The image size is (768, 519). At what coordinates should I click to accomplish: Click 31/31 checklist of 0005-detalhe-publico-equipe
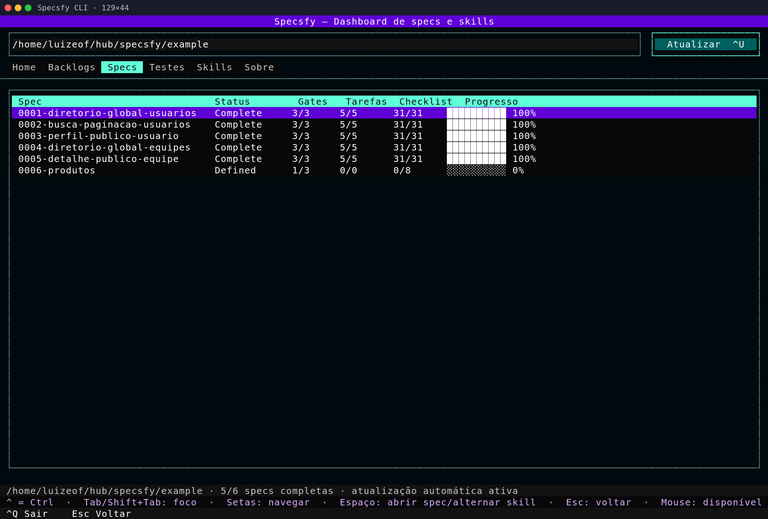(x=408, y=159)
